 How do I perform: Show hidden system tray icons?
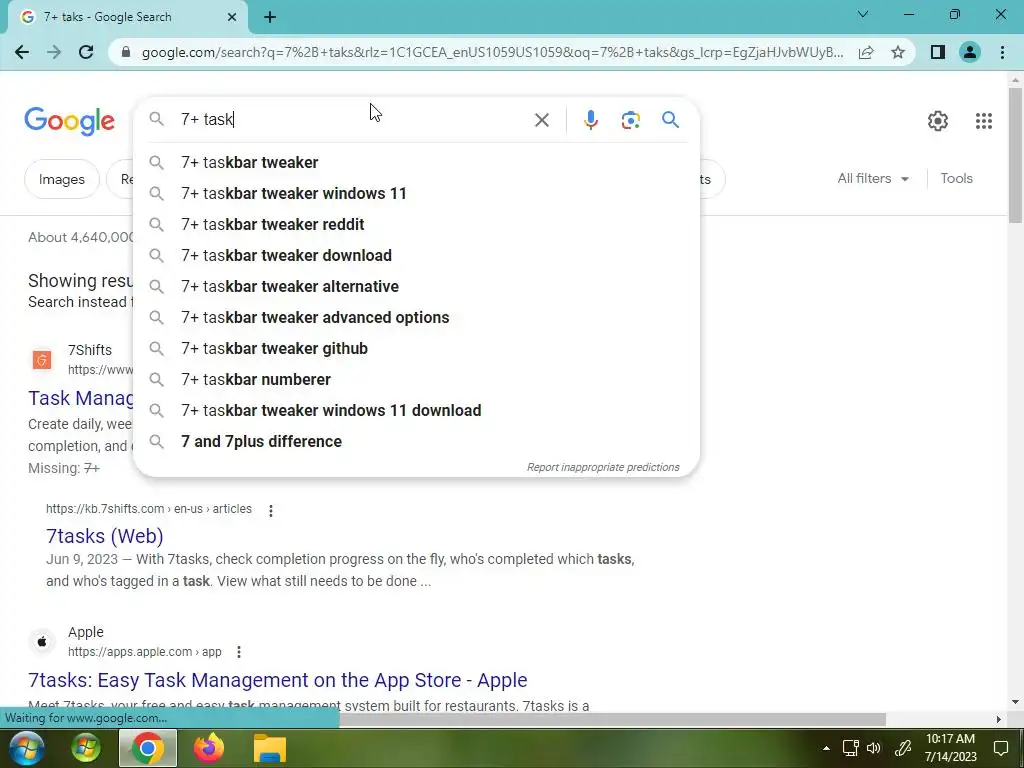point(826,748)
